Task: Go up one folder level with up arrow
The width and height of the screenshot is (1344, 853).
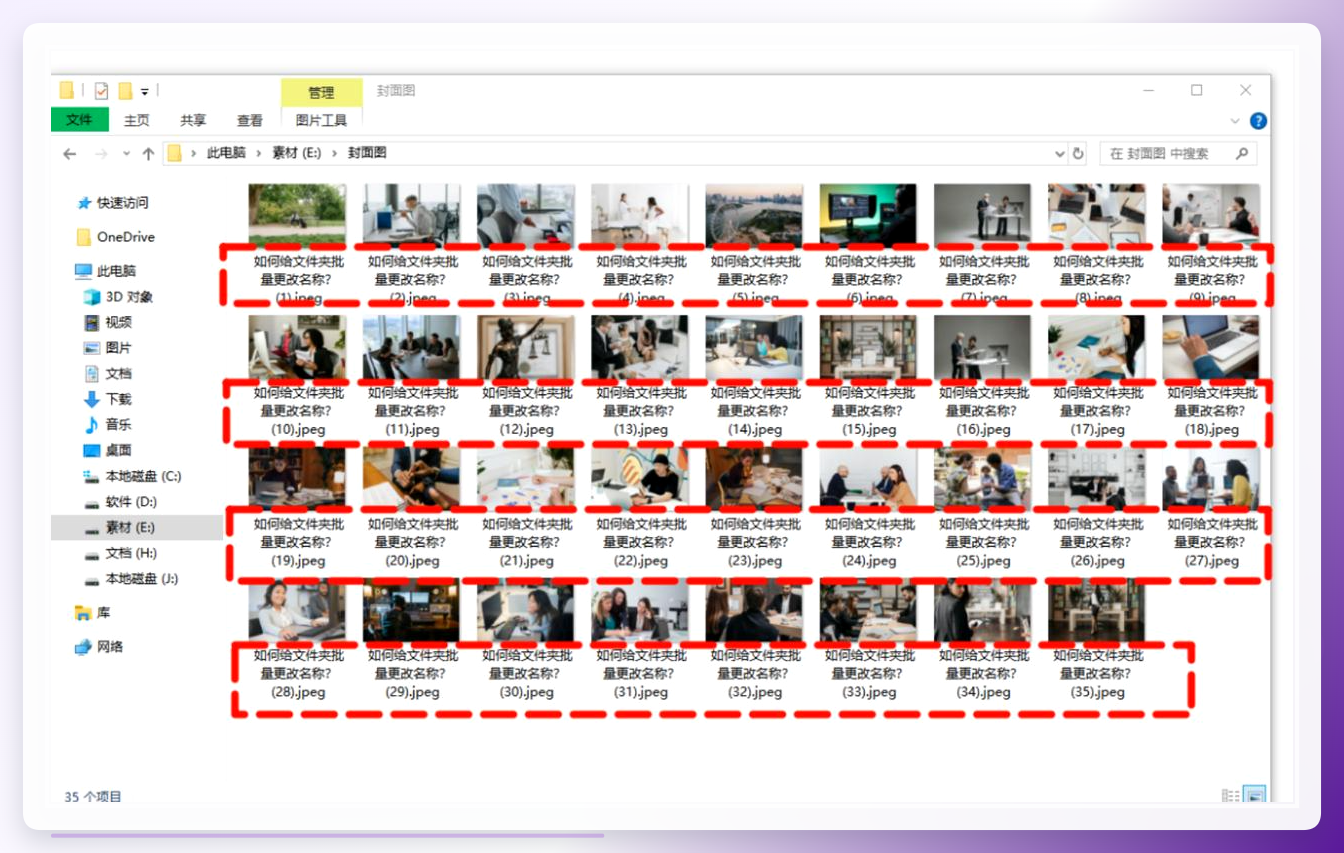Action: tap(148, 154)
